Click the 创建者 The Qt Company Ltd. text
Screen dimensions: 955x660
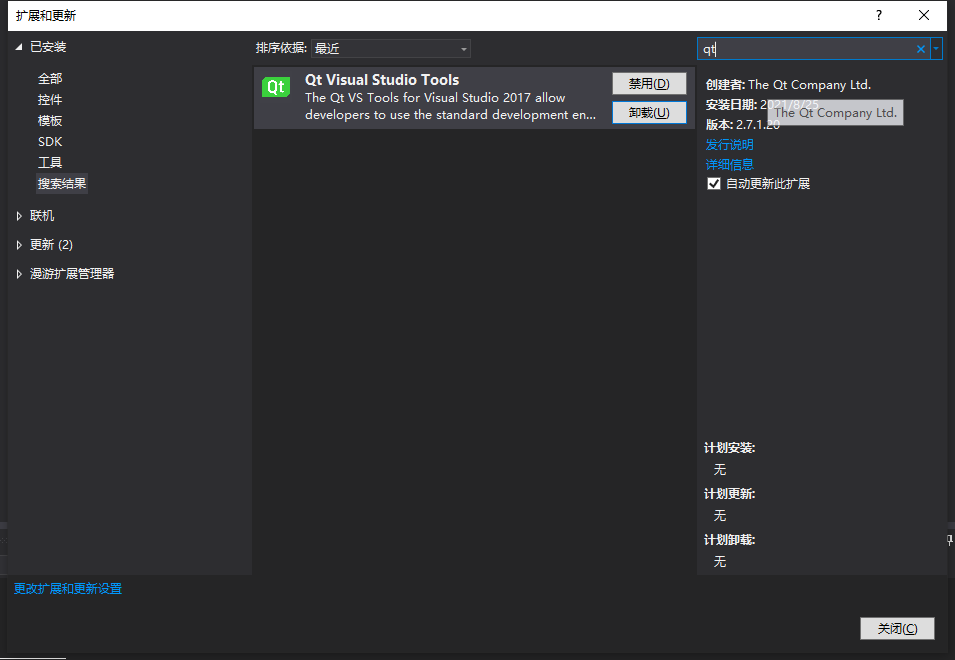pos(788,85)
